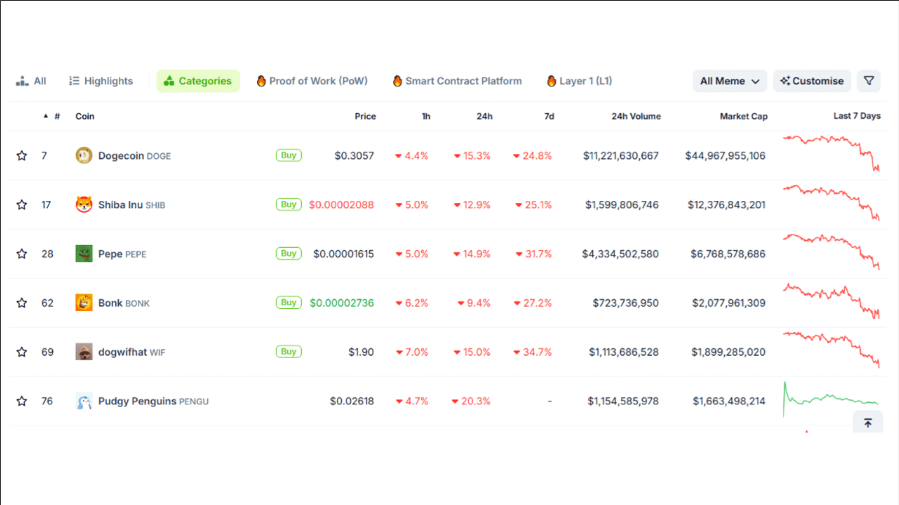Click the flame icon beside Smart Contract Platform
Image resolution: width=899 pixels, height=505 pixels.
(397, 81)
